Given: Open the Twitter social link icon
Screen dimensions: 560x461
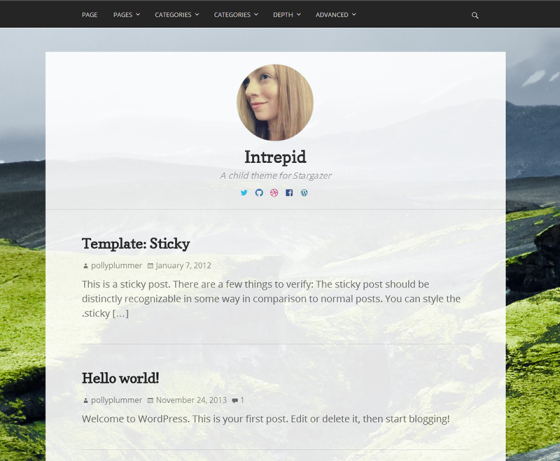Looking at the screenshot, I should (244, 193).
